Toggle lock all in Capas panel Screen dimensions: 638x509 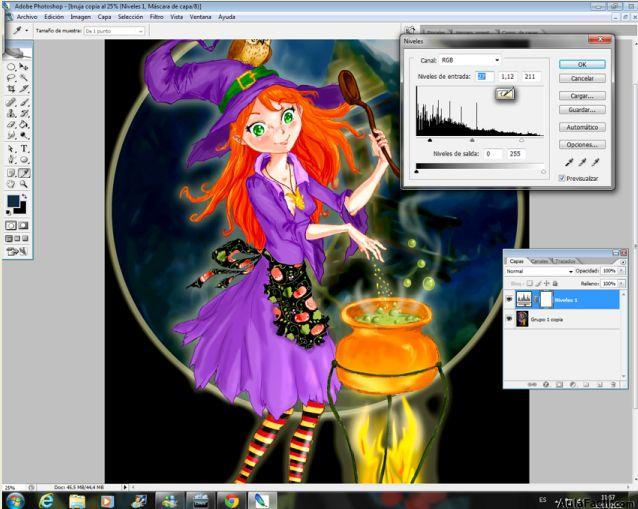[555, 283]
